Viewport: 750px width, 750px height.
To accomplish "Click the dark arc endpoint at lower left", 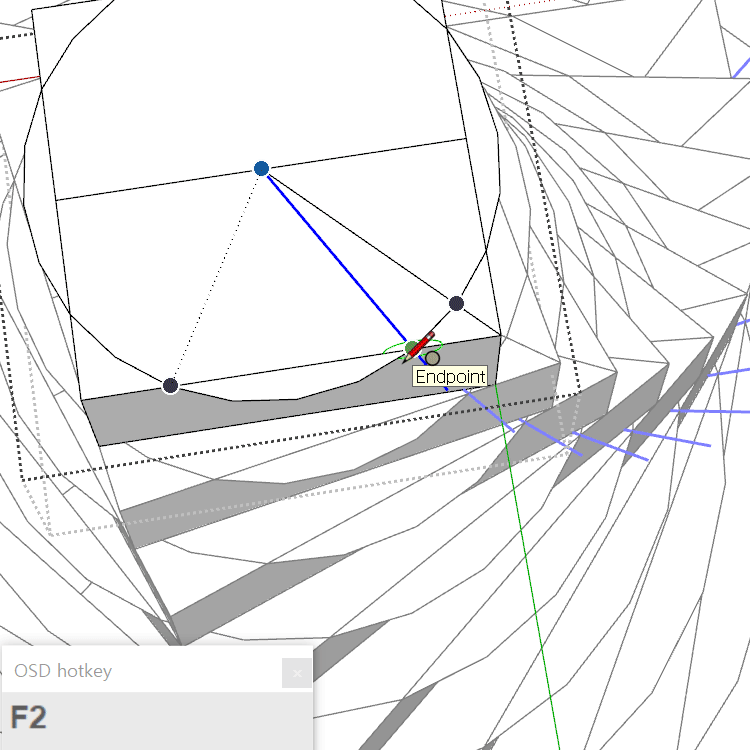I will click(170, 386).
